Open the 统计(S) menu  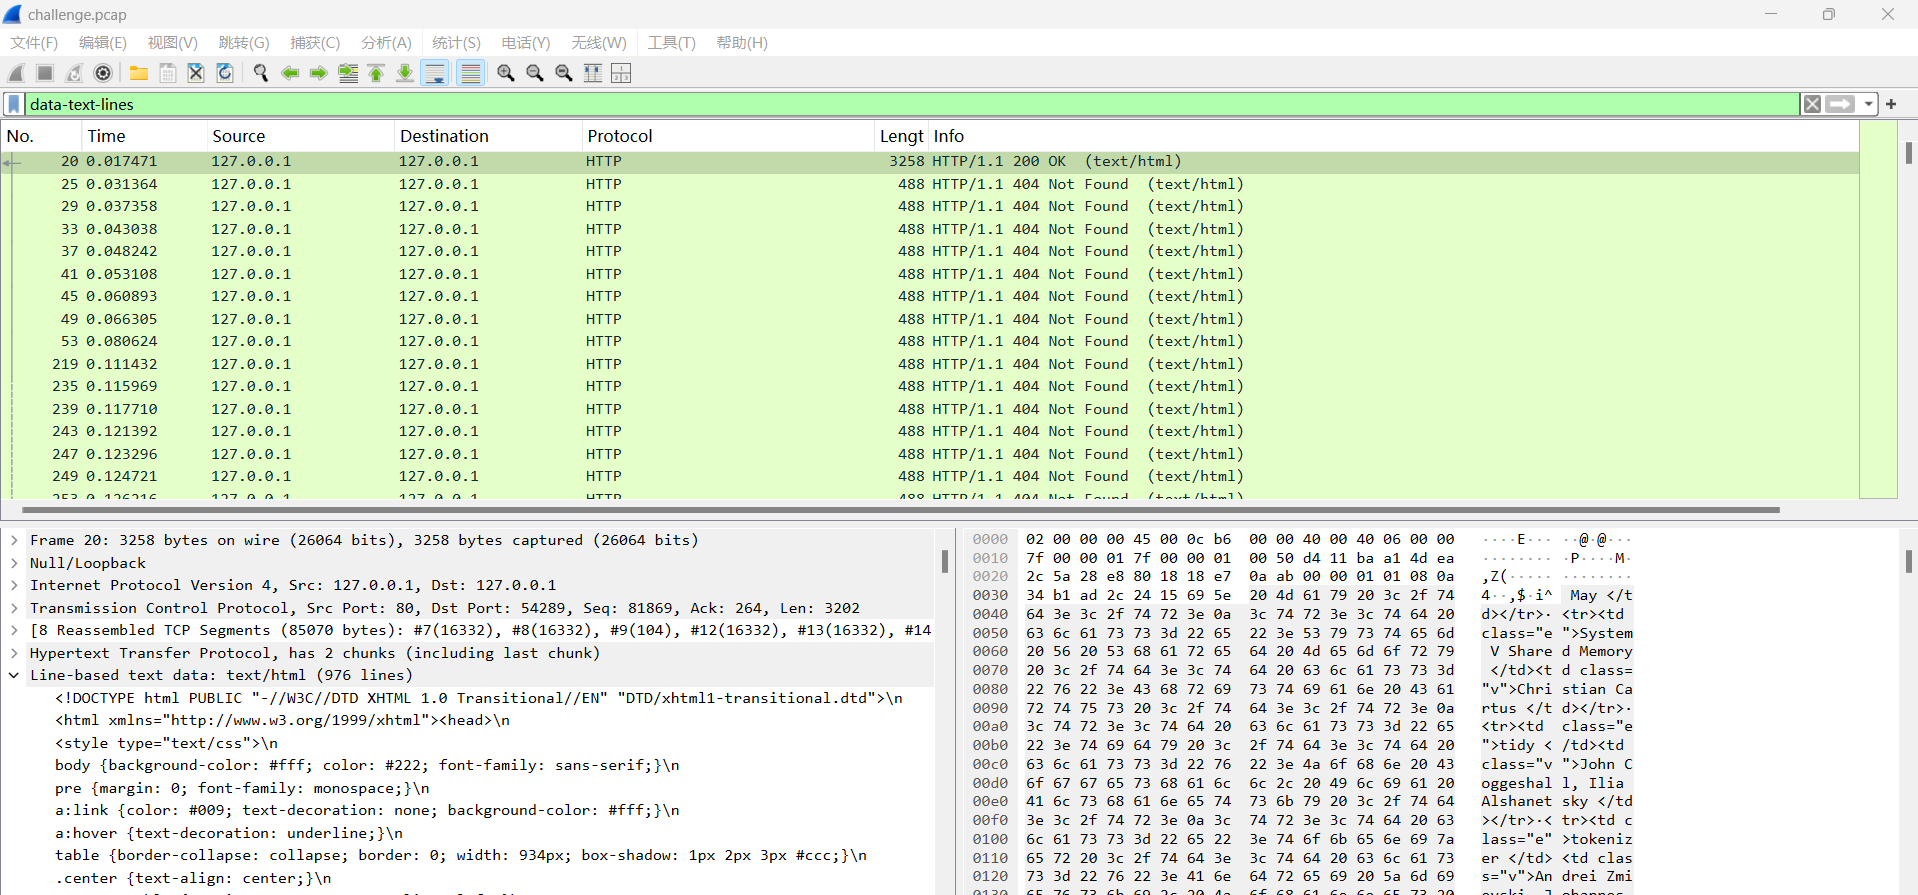(456, 43)
